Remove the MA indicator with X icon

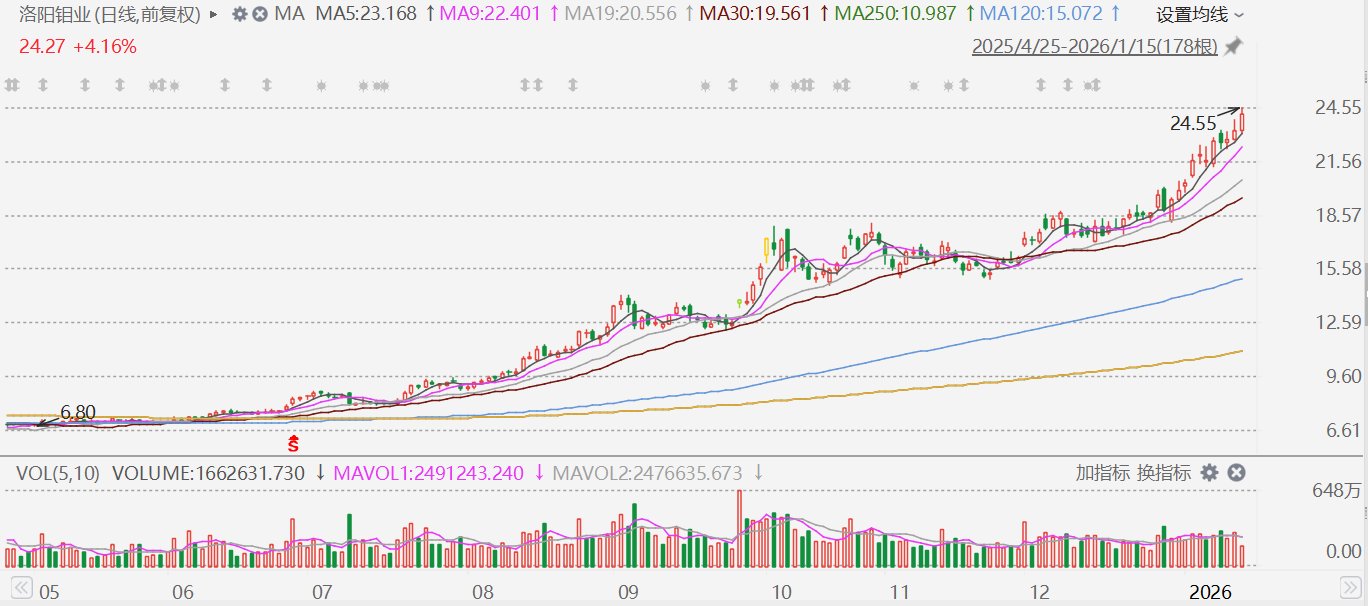tap(260, 15)
